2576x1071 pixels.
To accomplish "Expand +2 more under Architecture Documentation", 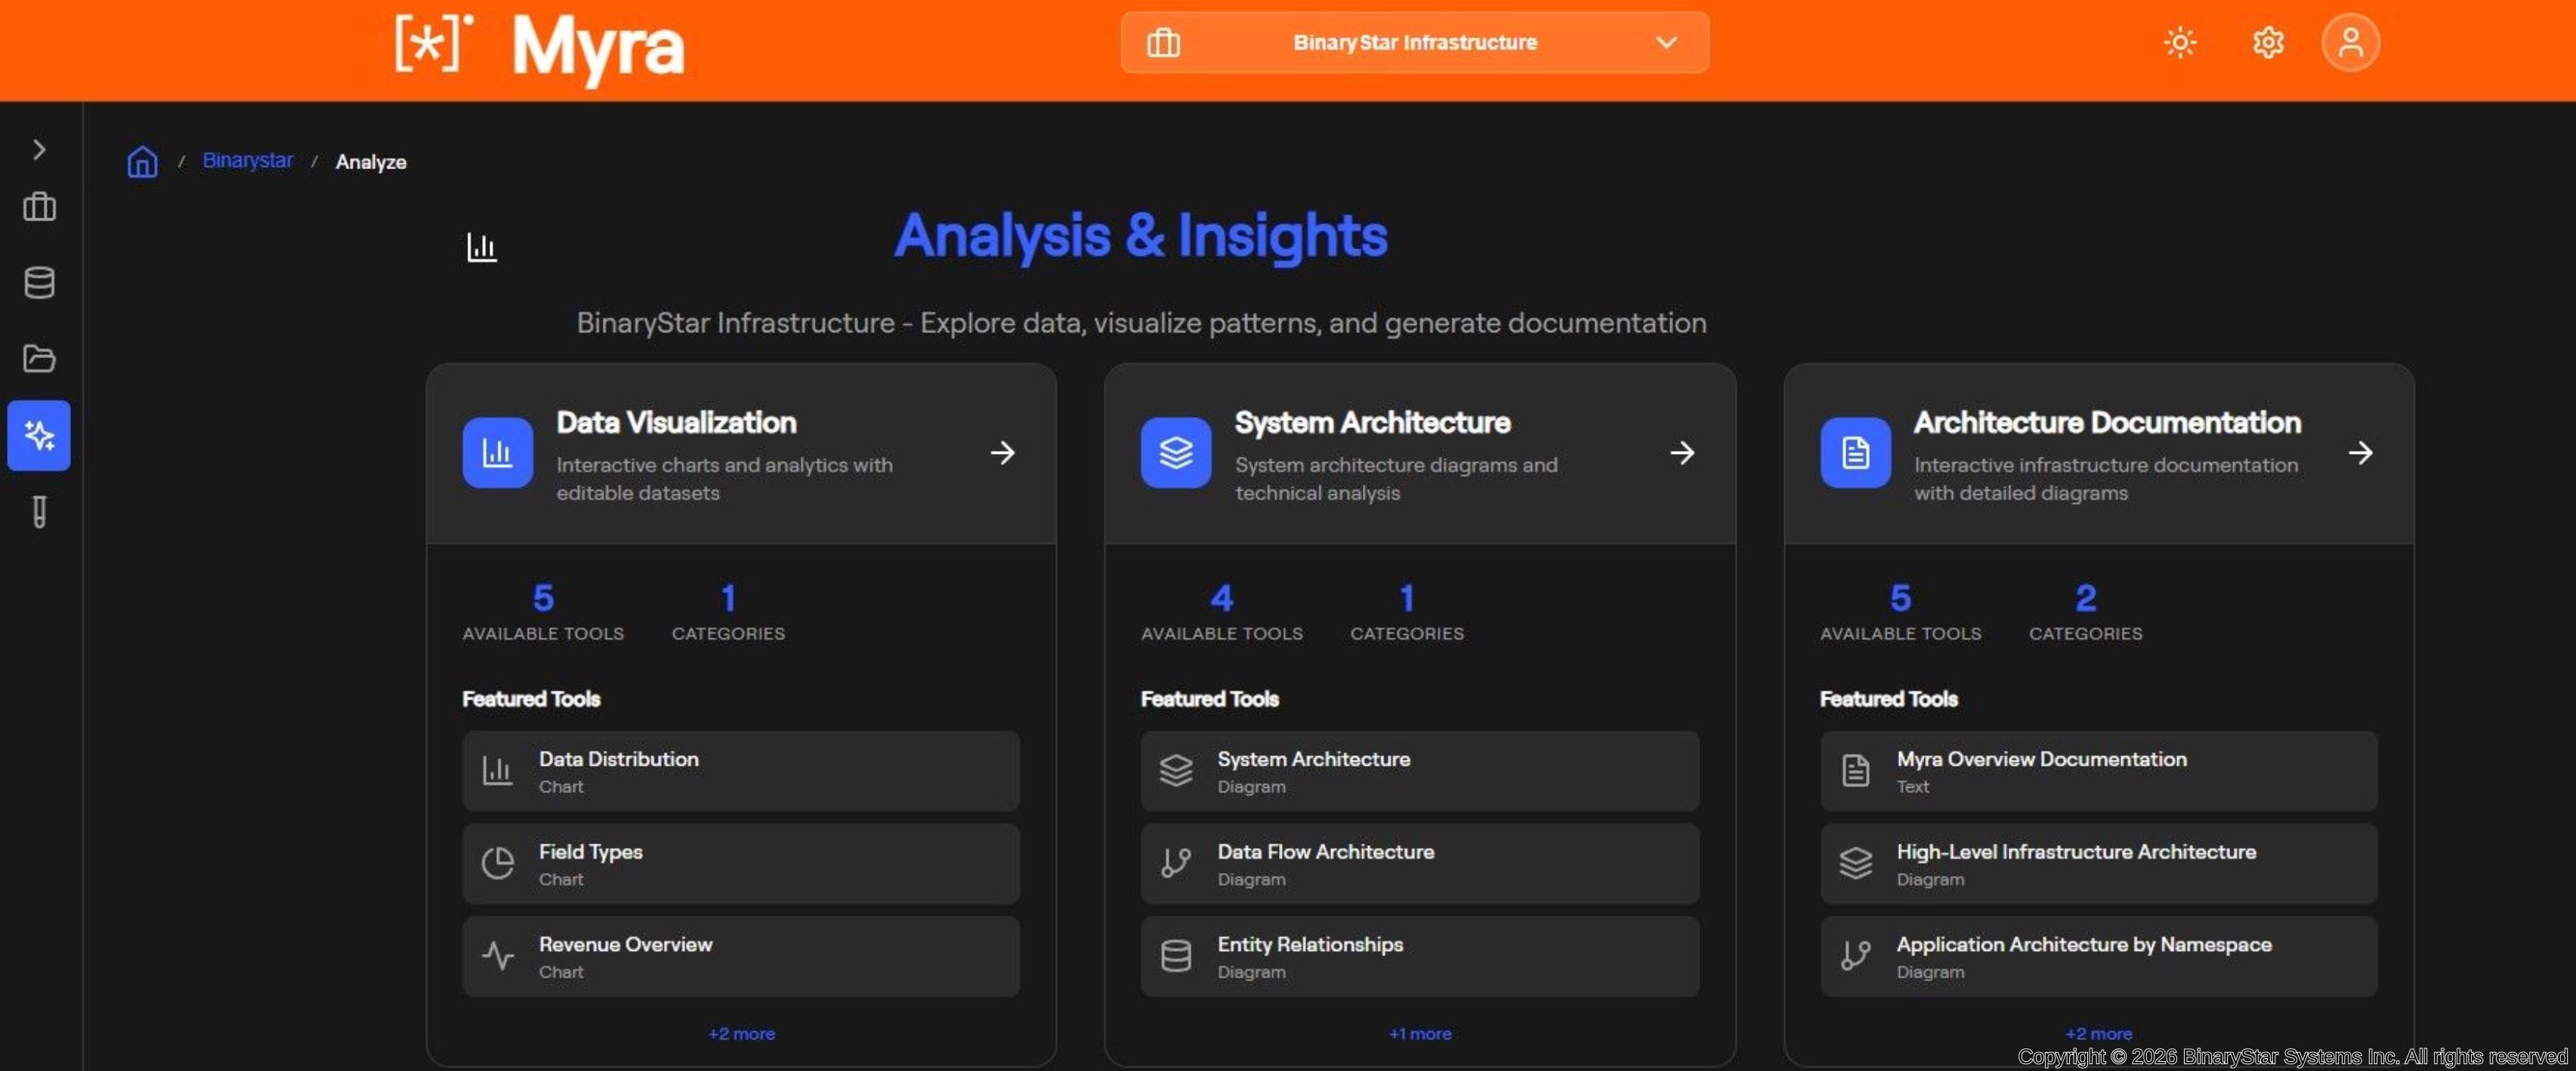I will (2098, 1034).
